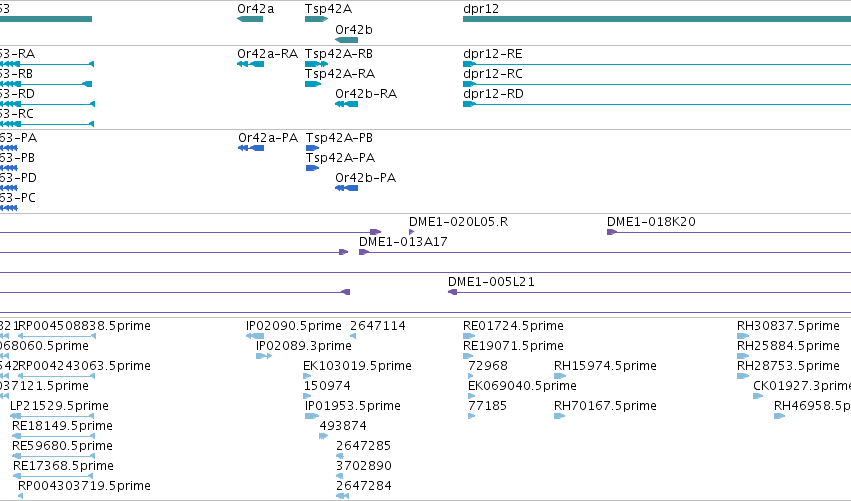851x501 pixels.
Task: Click the Tsp42A-PA protein feature
Action: 313,168
